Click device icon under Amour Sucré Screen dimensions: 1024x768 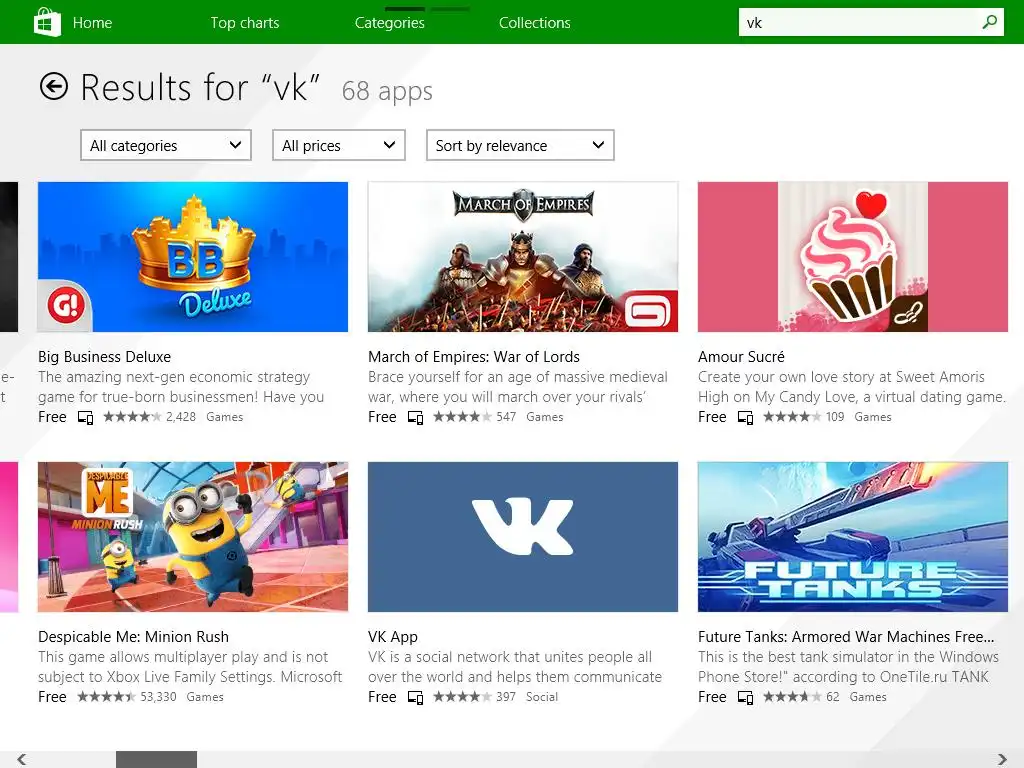pos(745,417)
